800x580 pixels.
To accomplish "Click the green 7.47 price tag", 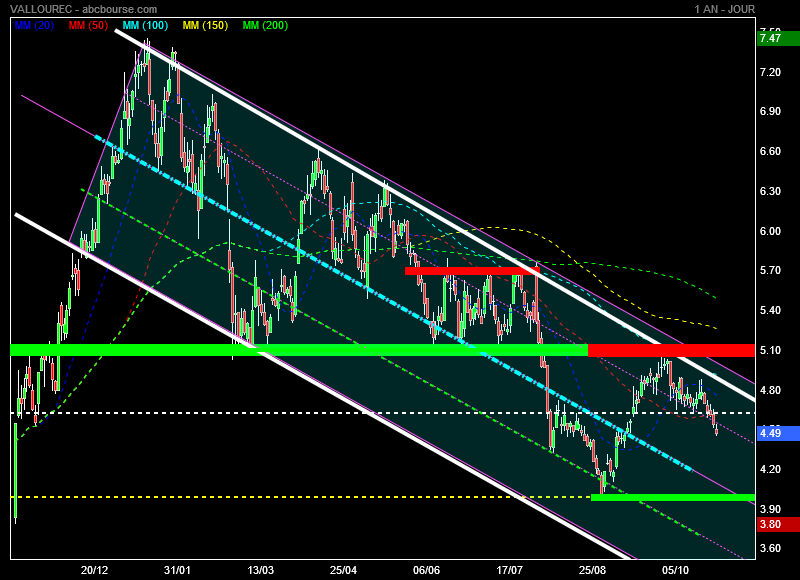I will tap(778, 38).
